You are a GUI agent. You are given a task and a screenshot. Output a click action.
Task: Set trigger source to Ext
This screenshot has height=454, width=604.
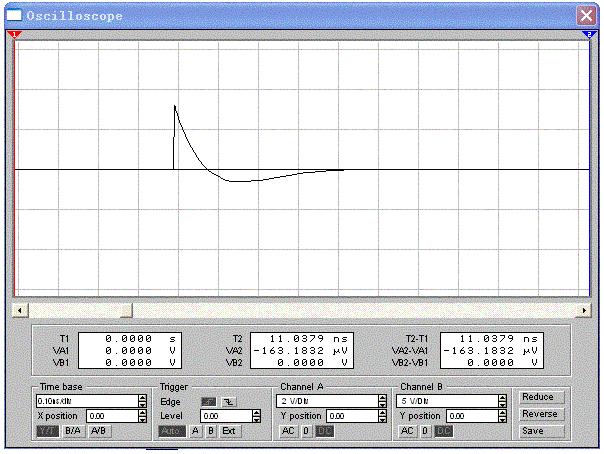(230, 431)
